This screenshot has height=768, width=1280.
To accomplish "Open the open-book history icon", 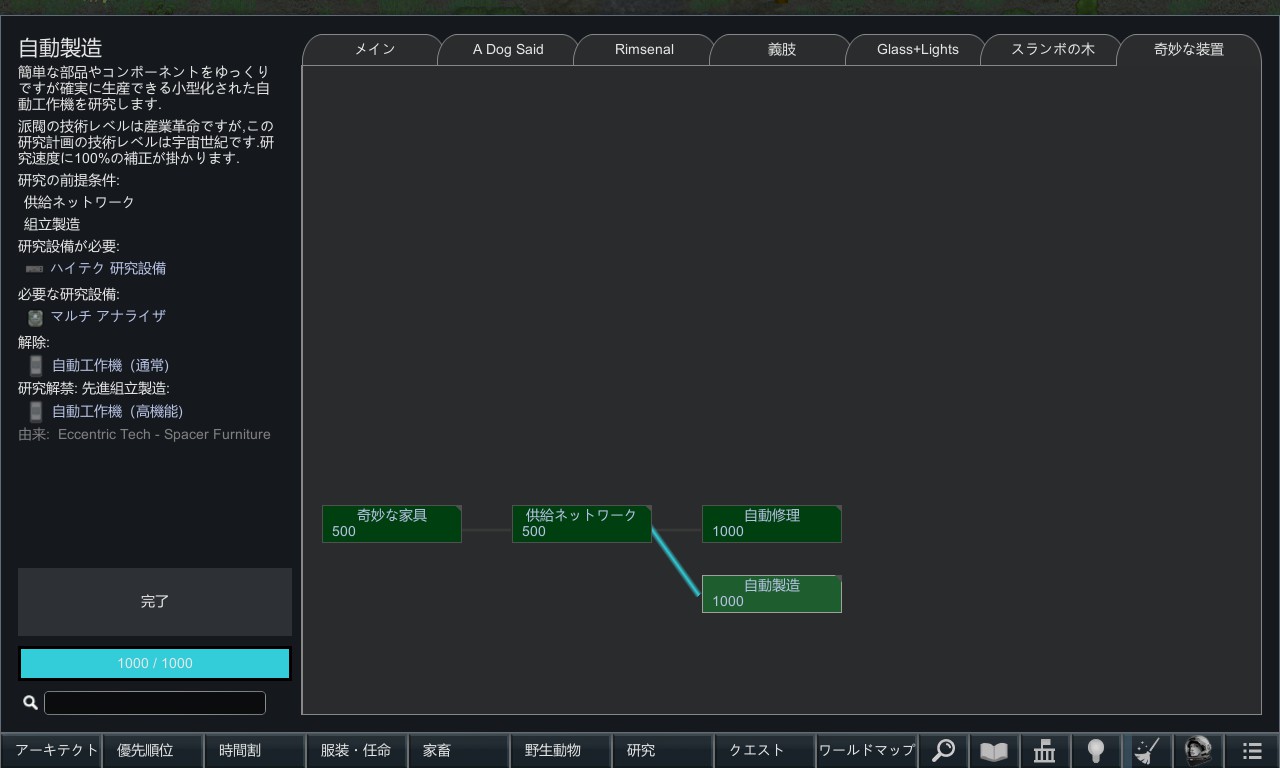I will pos(994,750).
